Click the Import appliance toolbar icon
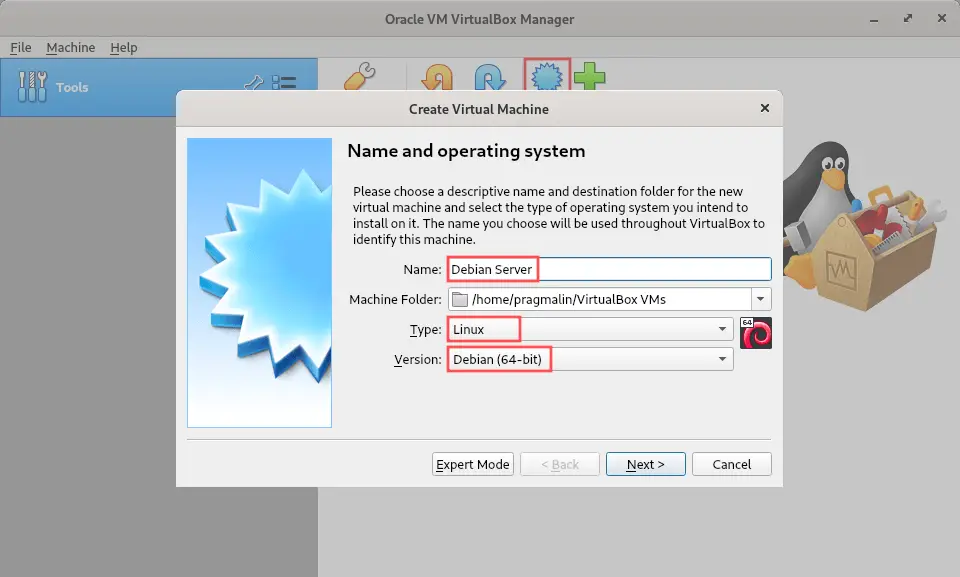The width and height of the screenshot is (960, 577). click(437, 77)
